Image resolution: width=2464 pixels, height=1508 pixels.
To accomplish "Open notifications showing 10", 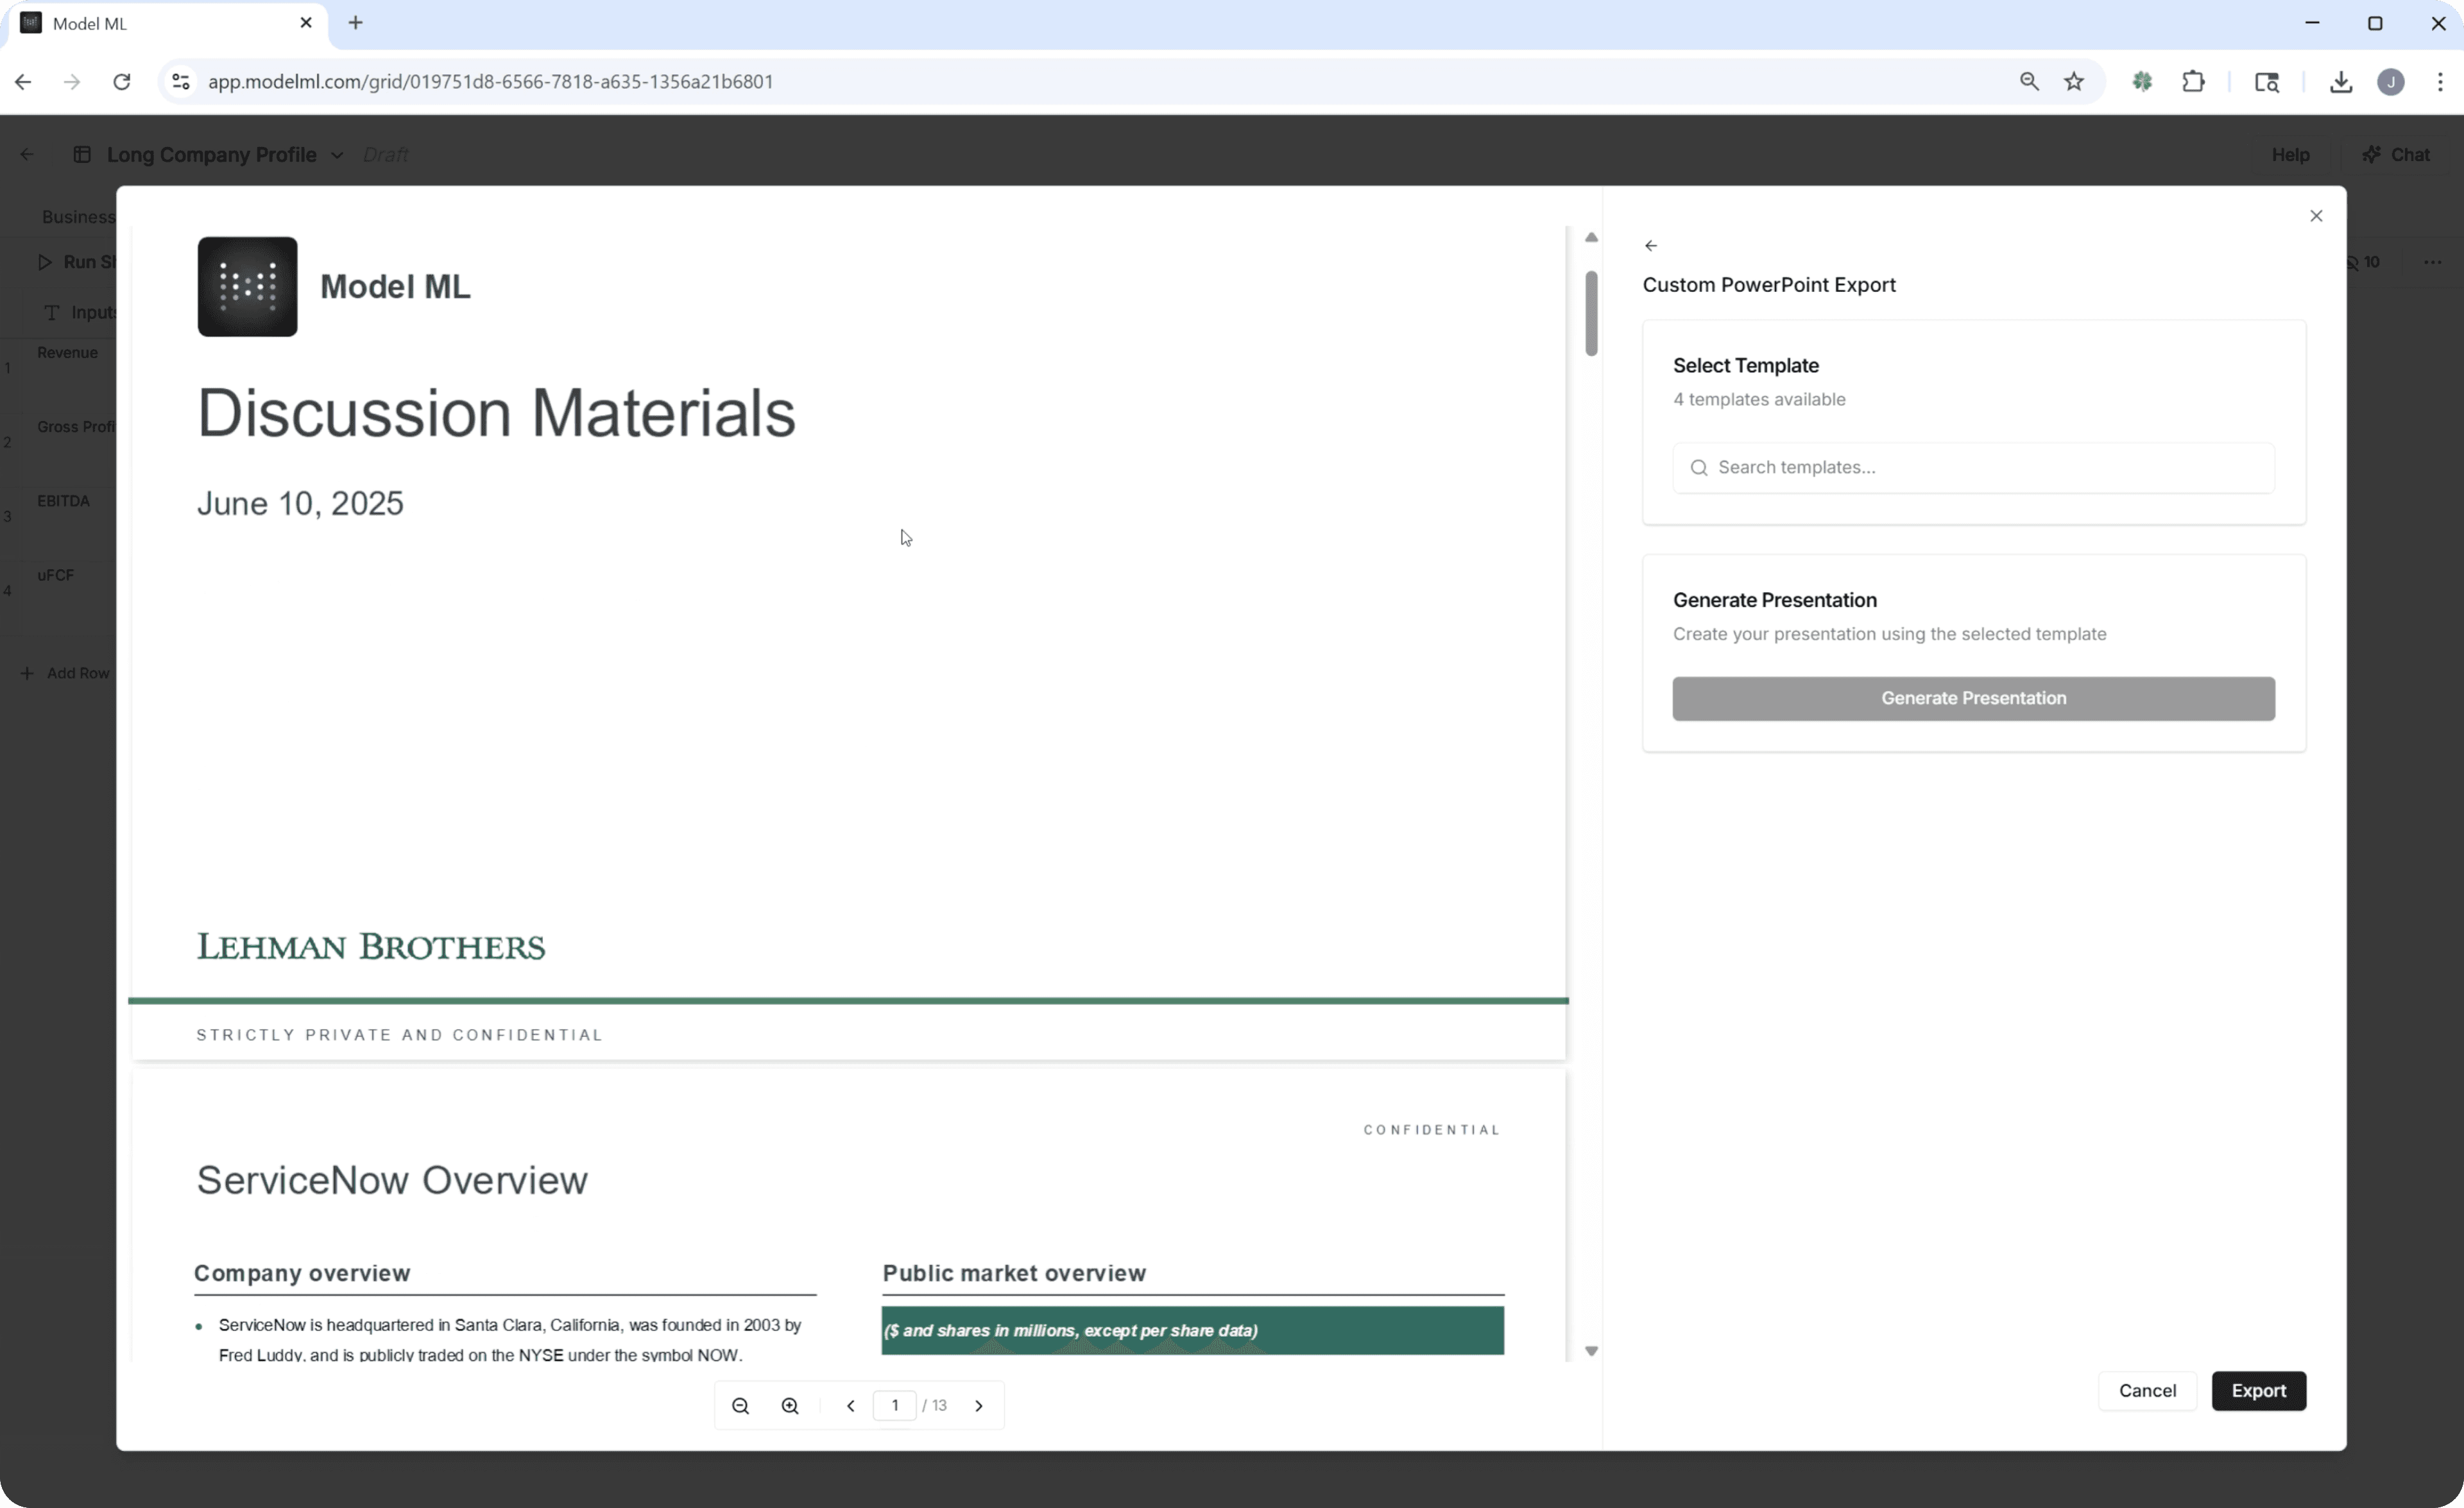I will 2364,262.
